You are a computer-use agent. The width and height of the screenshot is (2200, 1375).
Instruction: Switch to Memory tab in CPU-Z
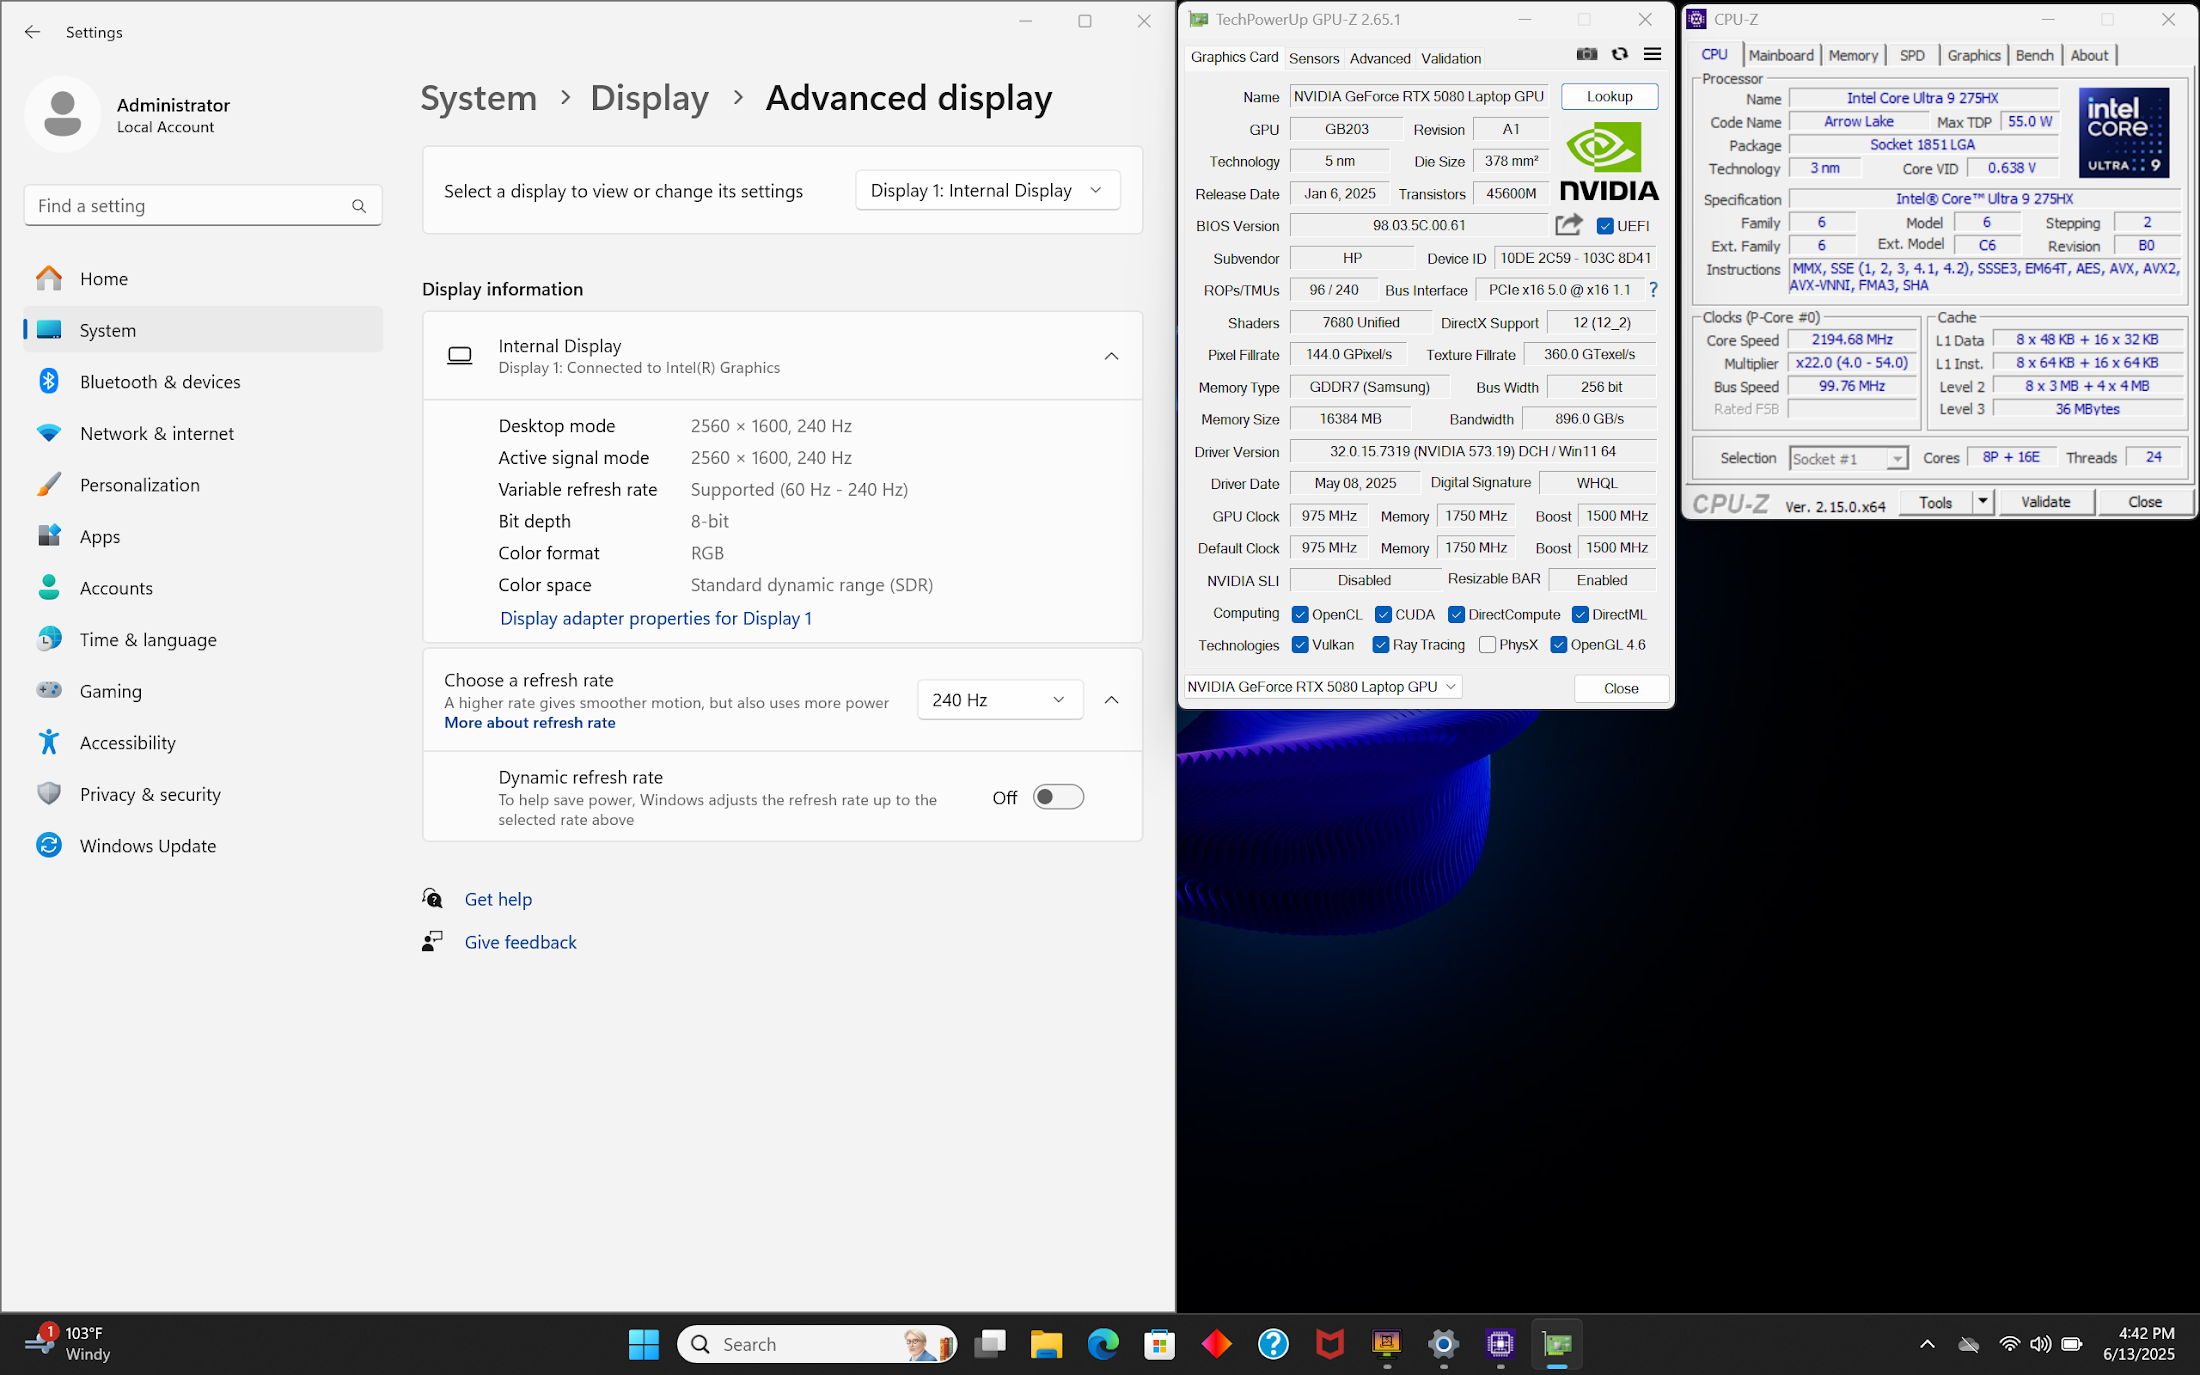point(1853,55)
